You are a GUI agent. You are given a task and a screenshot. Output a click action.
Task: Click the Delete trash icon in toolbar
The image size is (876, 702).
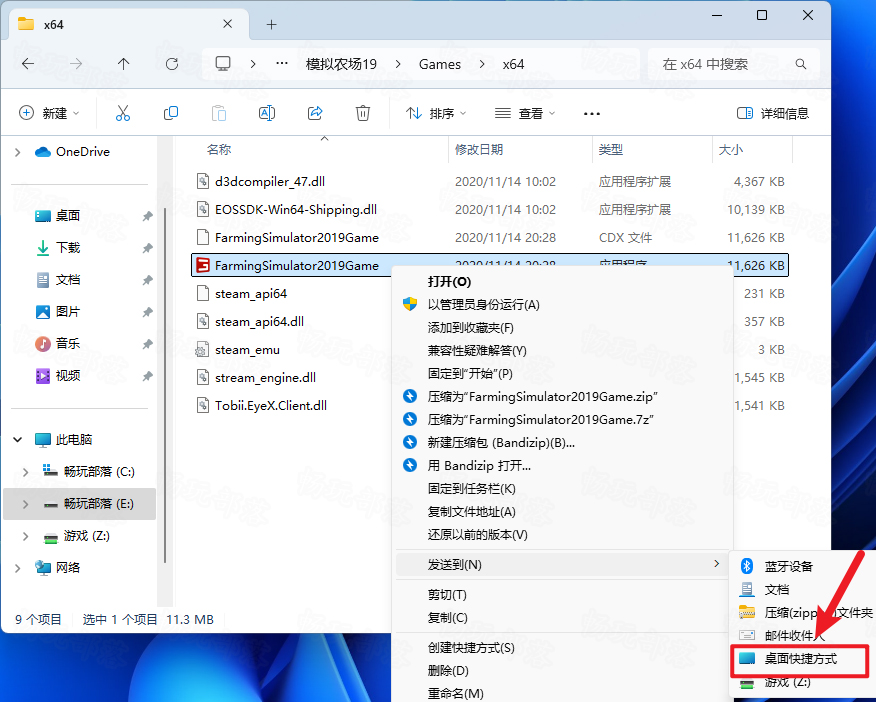(x=363, y=113)
